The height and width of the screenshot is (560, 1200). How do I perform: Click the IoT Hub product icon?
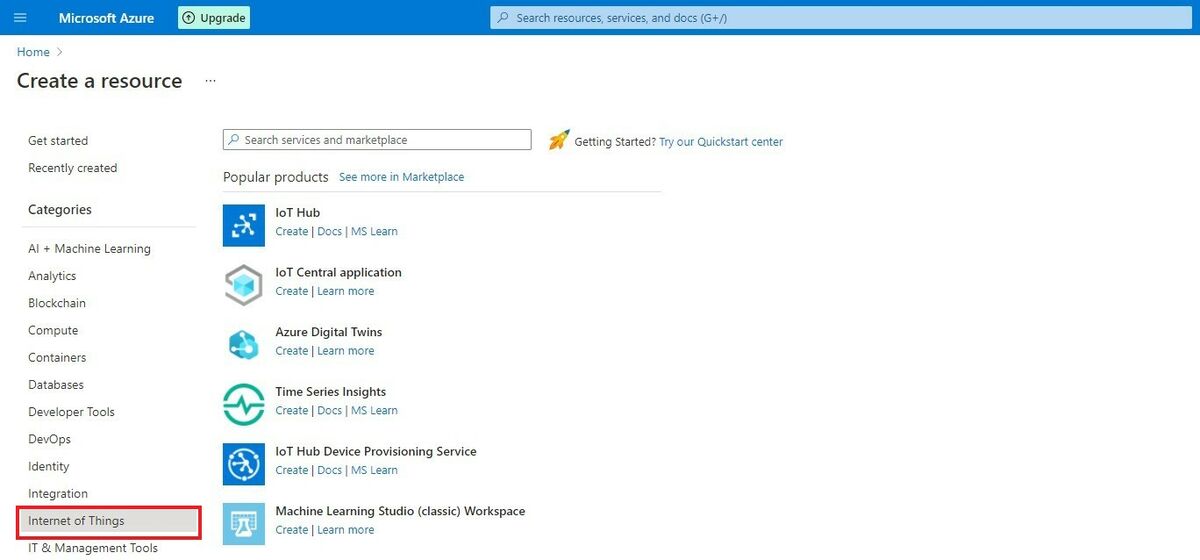pyautogui.click(x=243, y=225)
